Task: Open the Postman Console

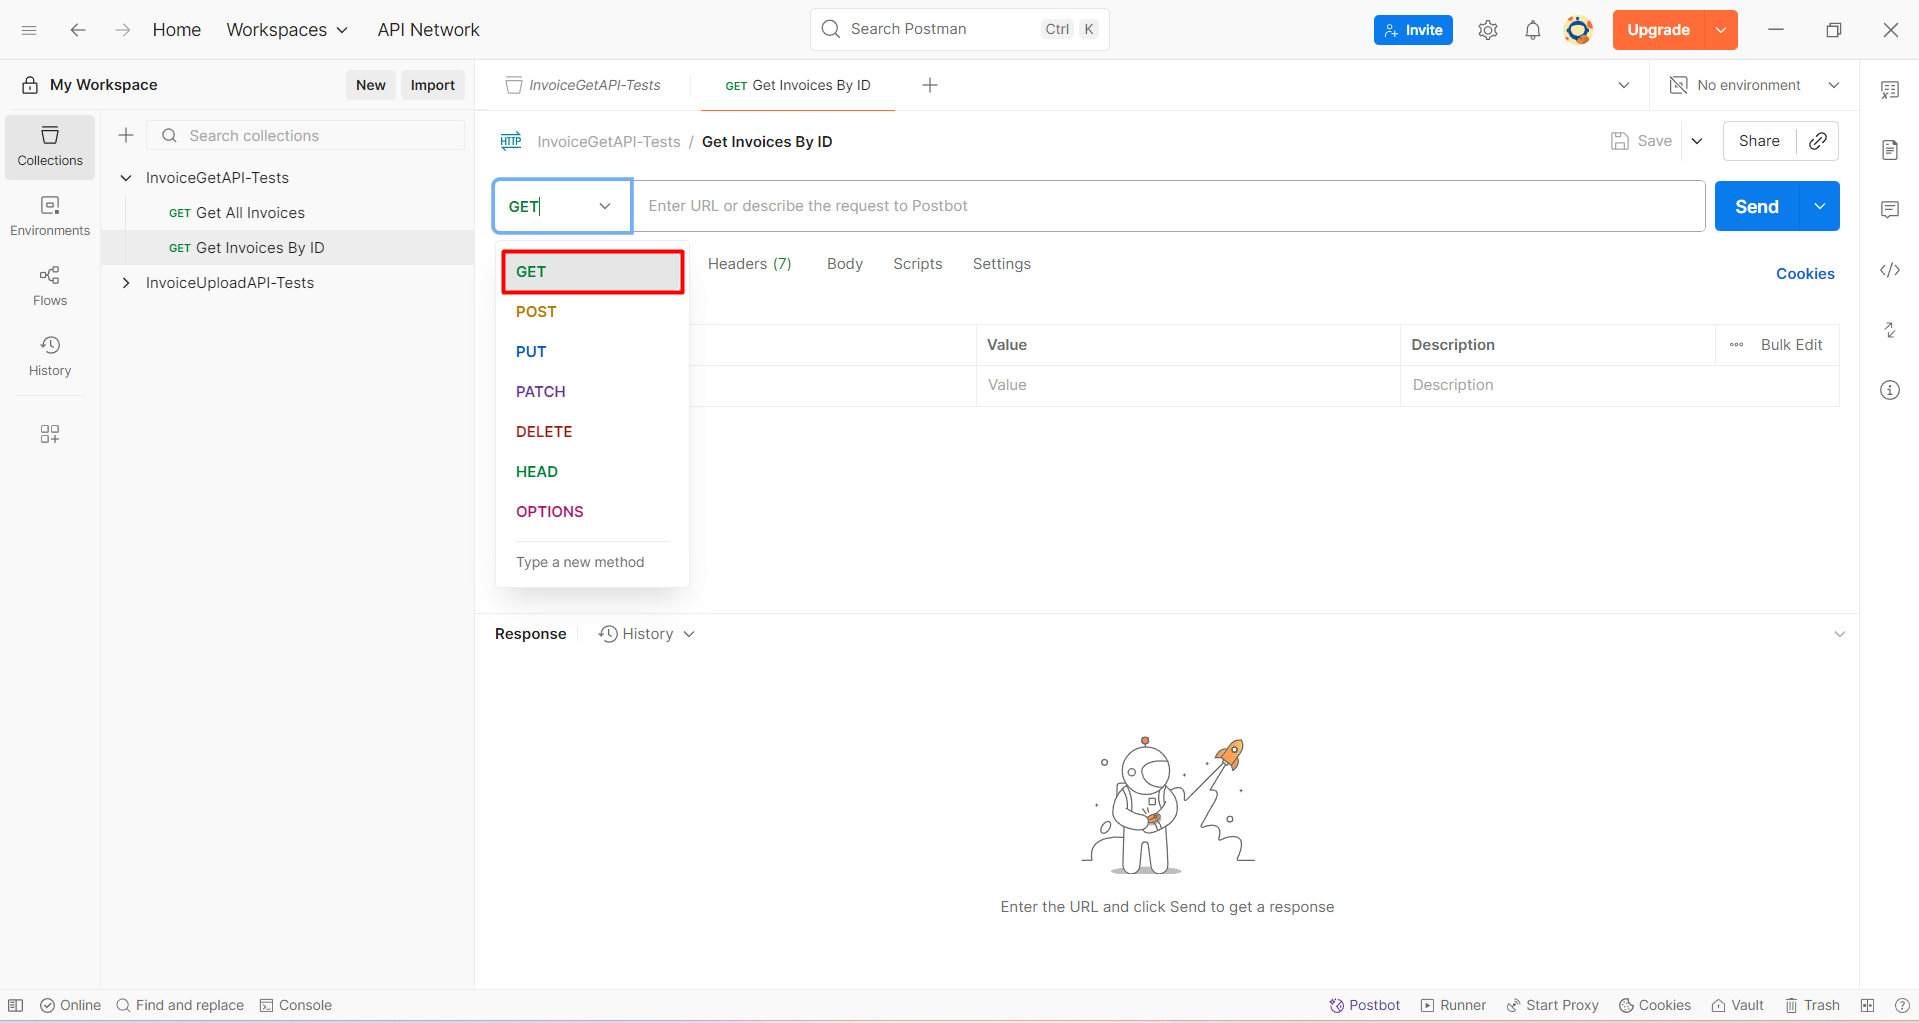Action: pos(295,1005)
